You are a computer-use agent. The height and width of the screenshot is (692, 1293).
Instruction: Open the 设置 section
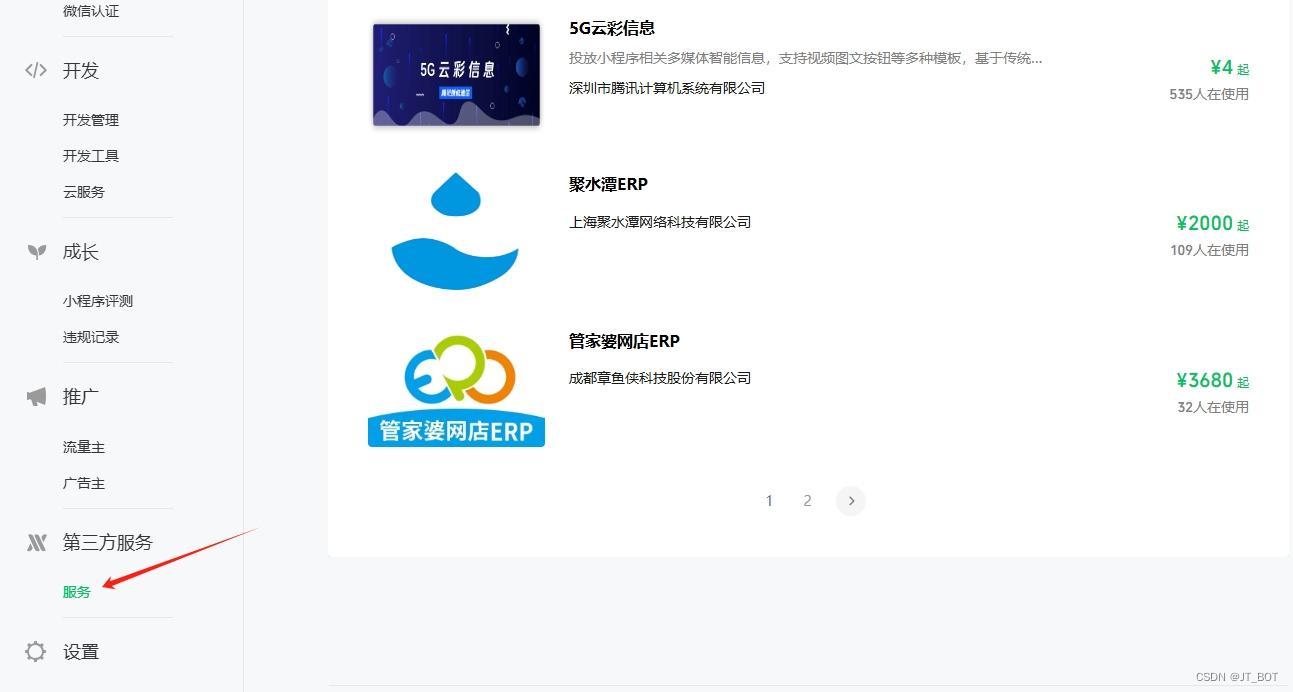[81, 652]
